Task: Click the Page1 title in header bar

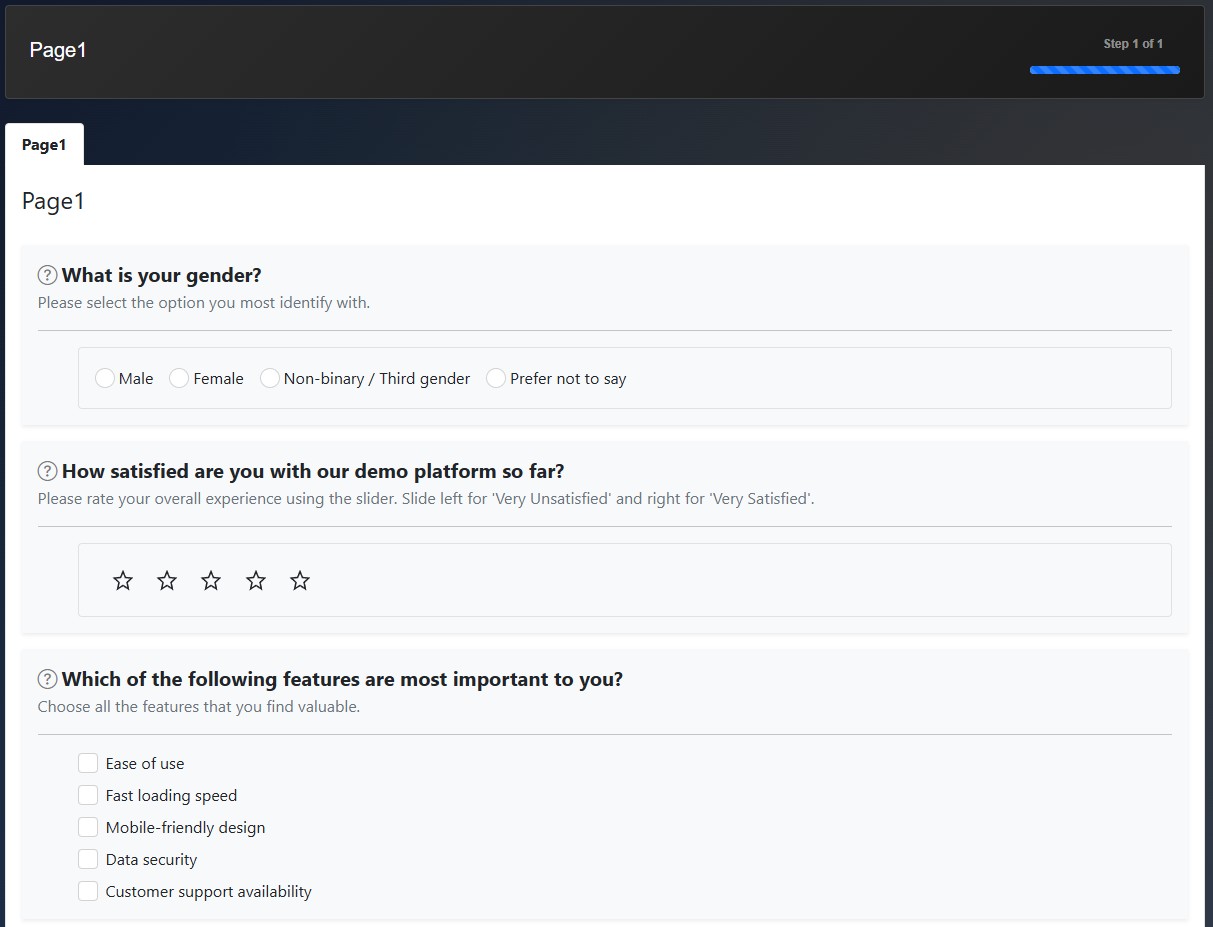Action: click(x=58, y=50)
